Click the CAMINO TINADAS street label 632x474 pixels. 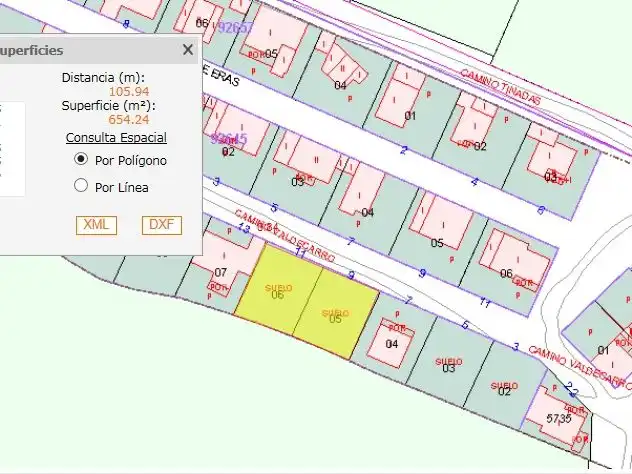click(x=500, y=87)
